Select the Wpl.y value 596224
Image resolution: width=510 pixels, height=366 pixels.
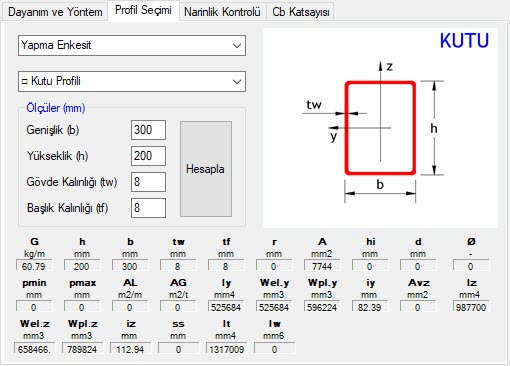(x=322, y=307)
